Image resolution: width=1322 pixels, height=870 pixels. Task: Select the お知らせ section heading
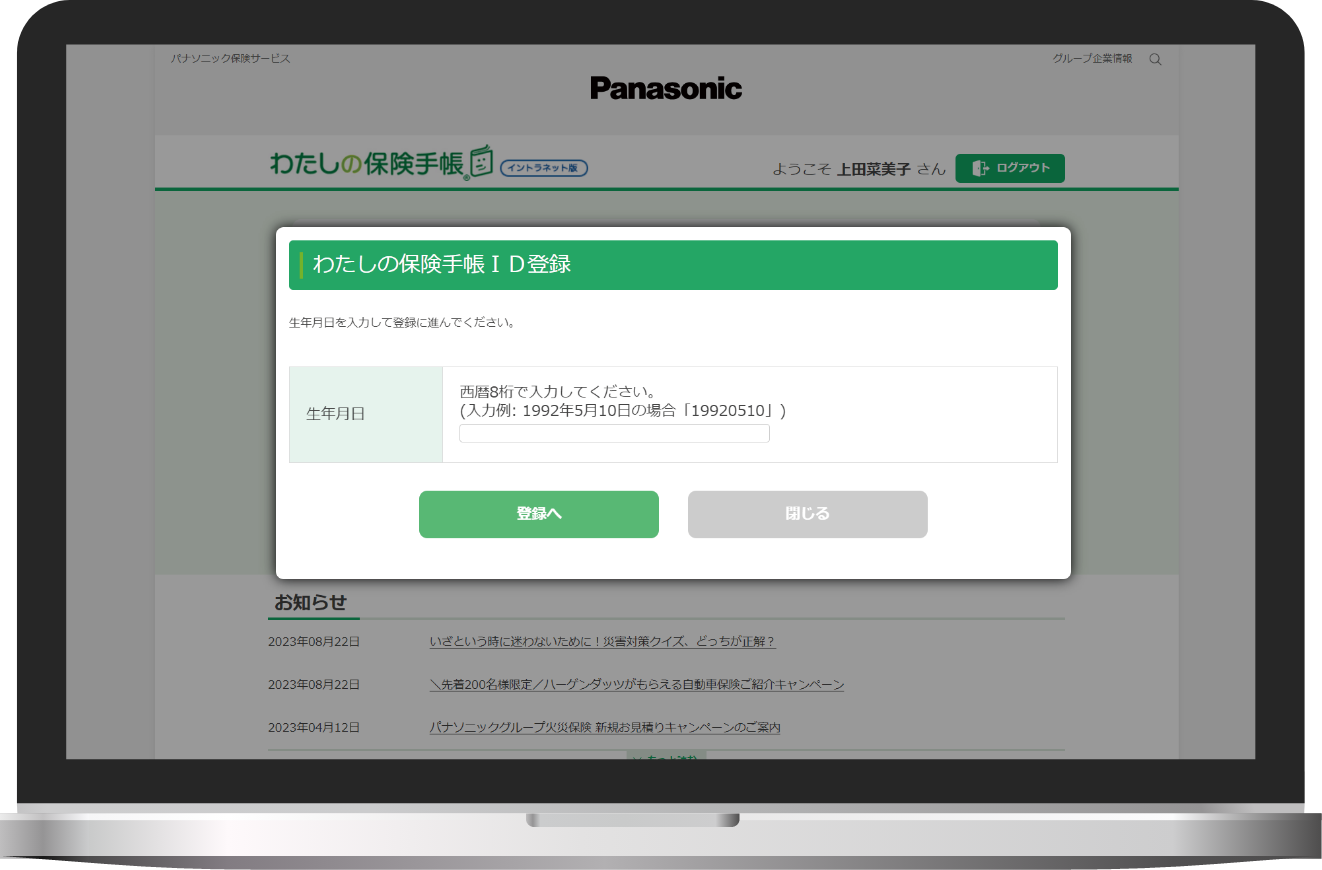(311, 603)
